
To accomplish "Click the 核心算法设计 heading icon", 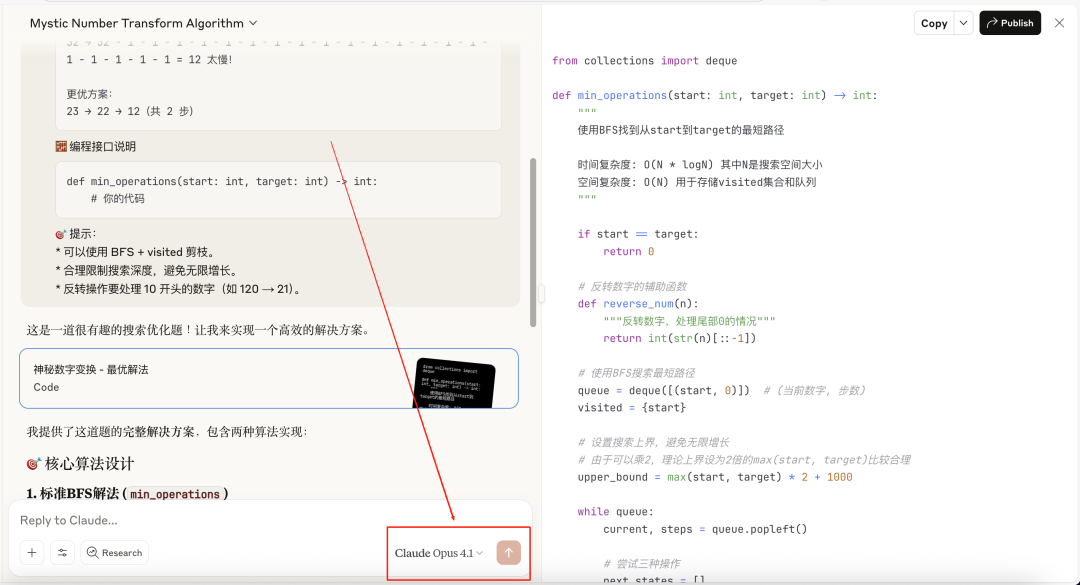I will [33, 464].
